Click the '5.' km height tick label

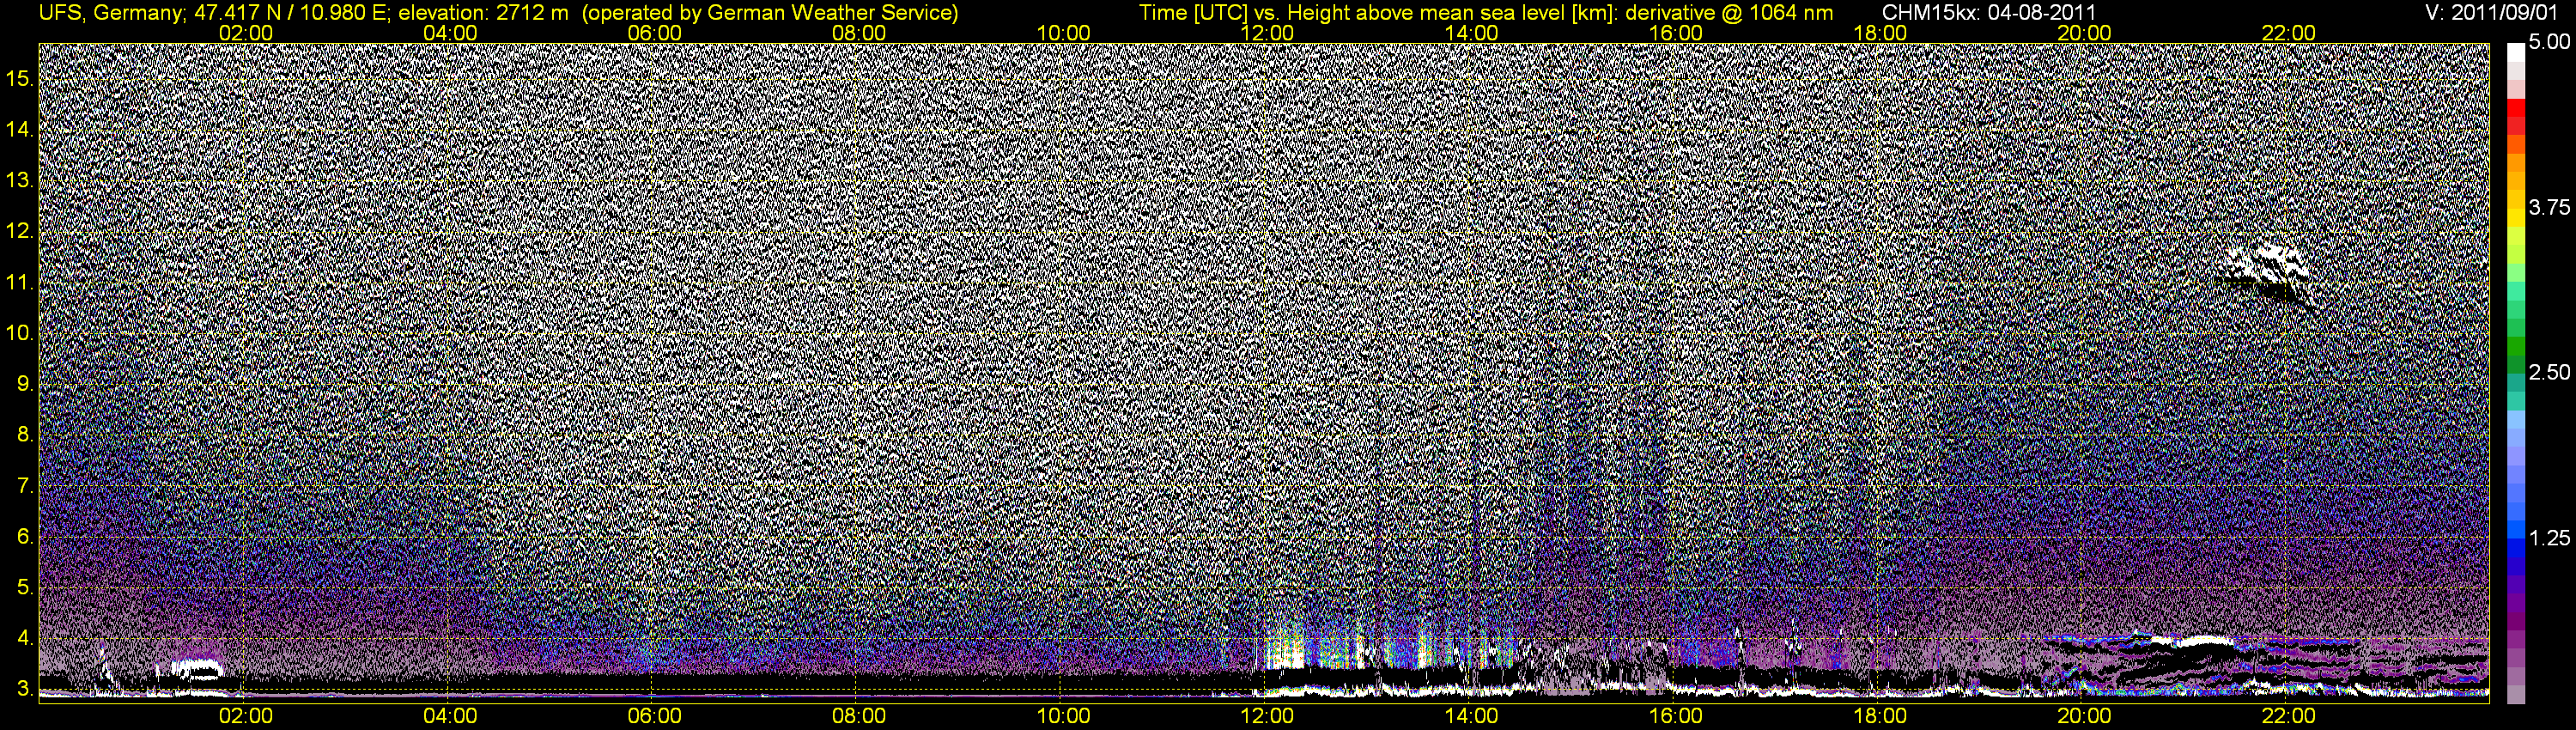25,588
